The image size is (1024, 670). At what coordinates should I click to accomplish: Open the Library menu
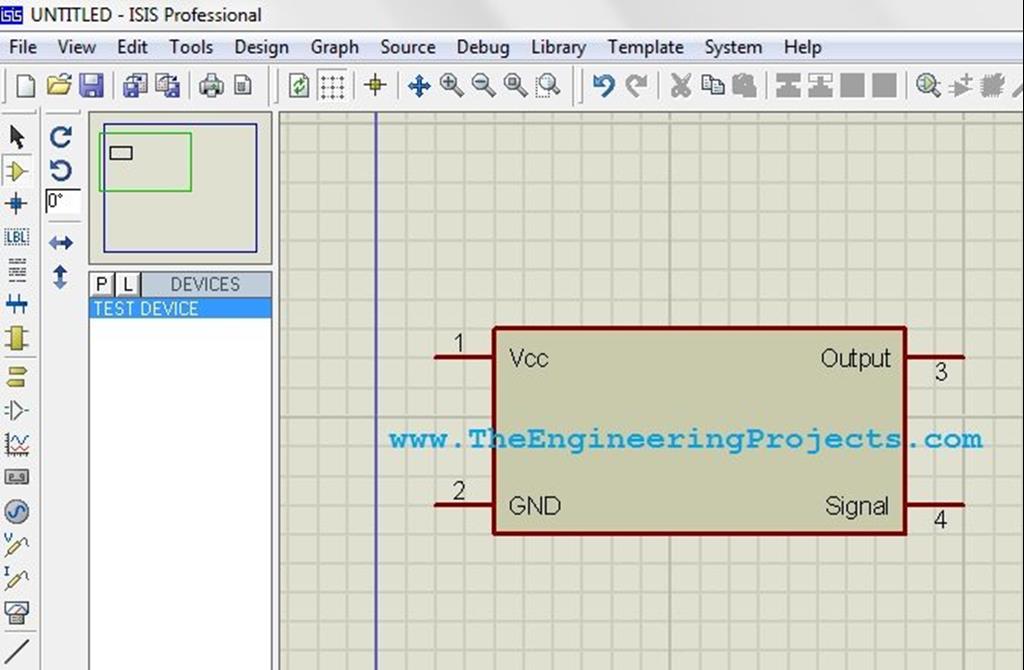coord(558,47)
